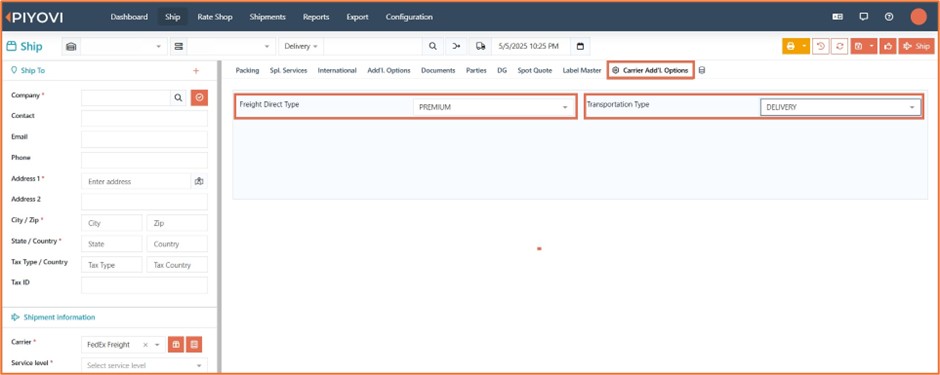Screen dimensions: 940x375
Task: Click the address lookup map icon
Action: (x=199, y=181)
